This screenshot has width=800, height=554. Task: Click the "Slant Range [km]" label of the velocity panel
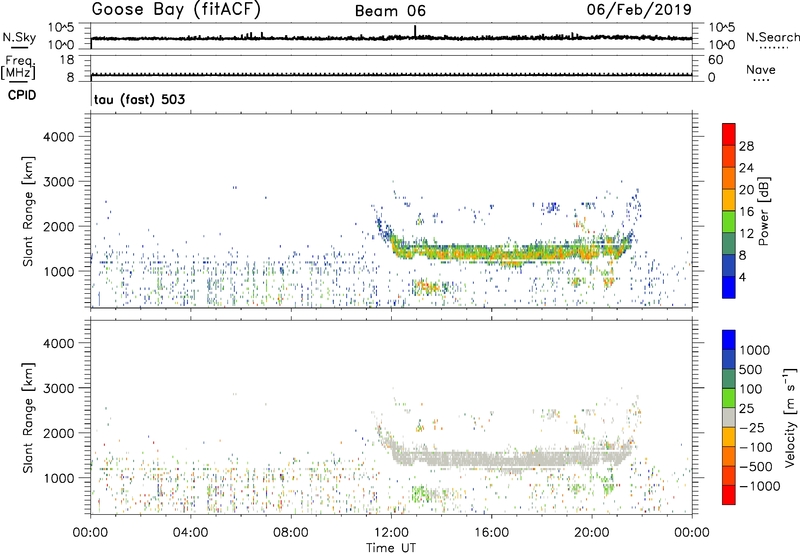pos(28,417)
